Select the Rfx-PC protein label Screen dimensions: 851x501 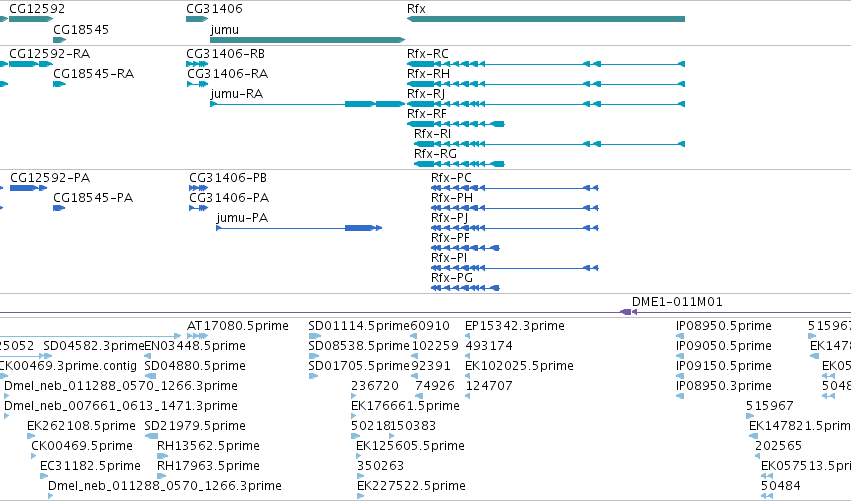click(x=451, y=178)
